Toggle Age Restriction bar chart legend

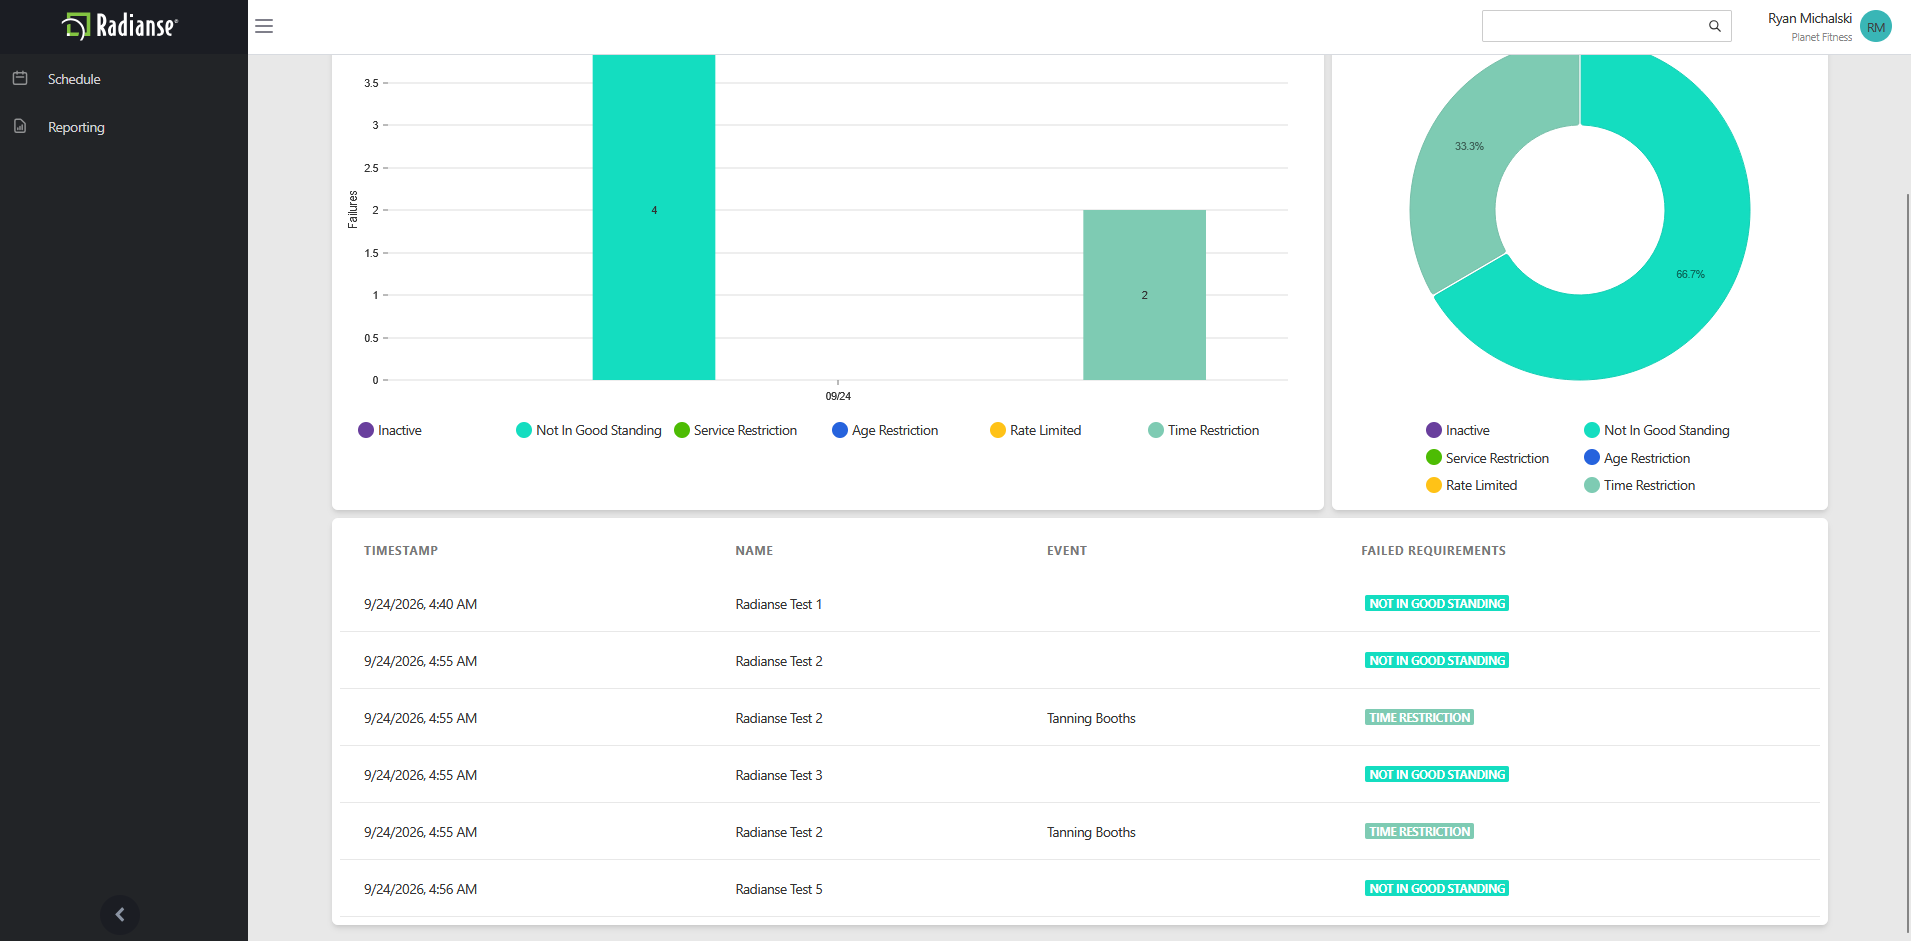[885, 430]
